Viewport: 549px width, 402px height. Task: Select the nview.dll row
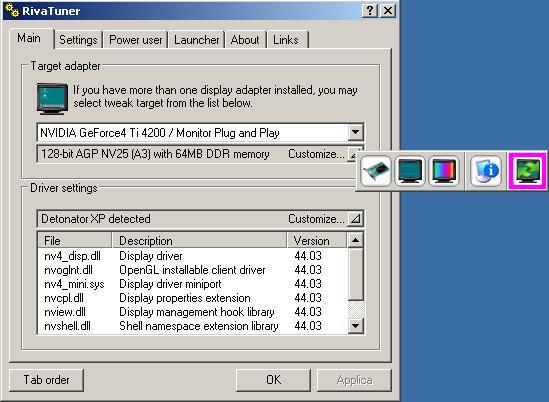pos(193,312)
